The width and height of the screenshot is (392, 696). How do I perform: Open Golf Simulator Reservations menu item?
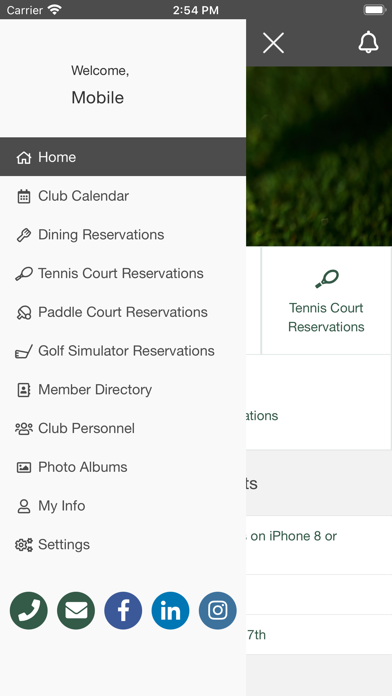point(123,351)
